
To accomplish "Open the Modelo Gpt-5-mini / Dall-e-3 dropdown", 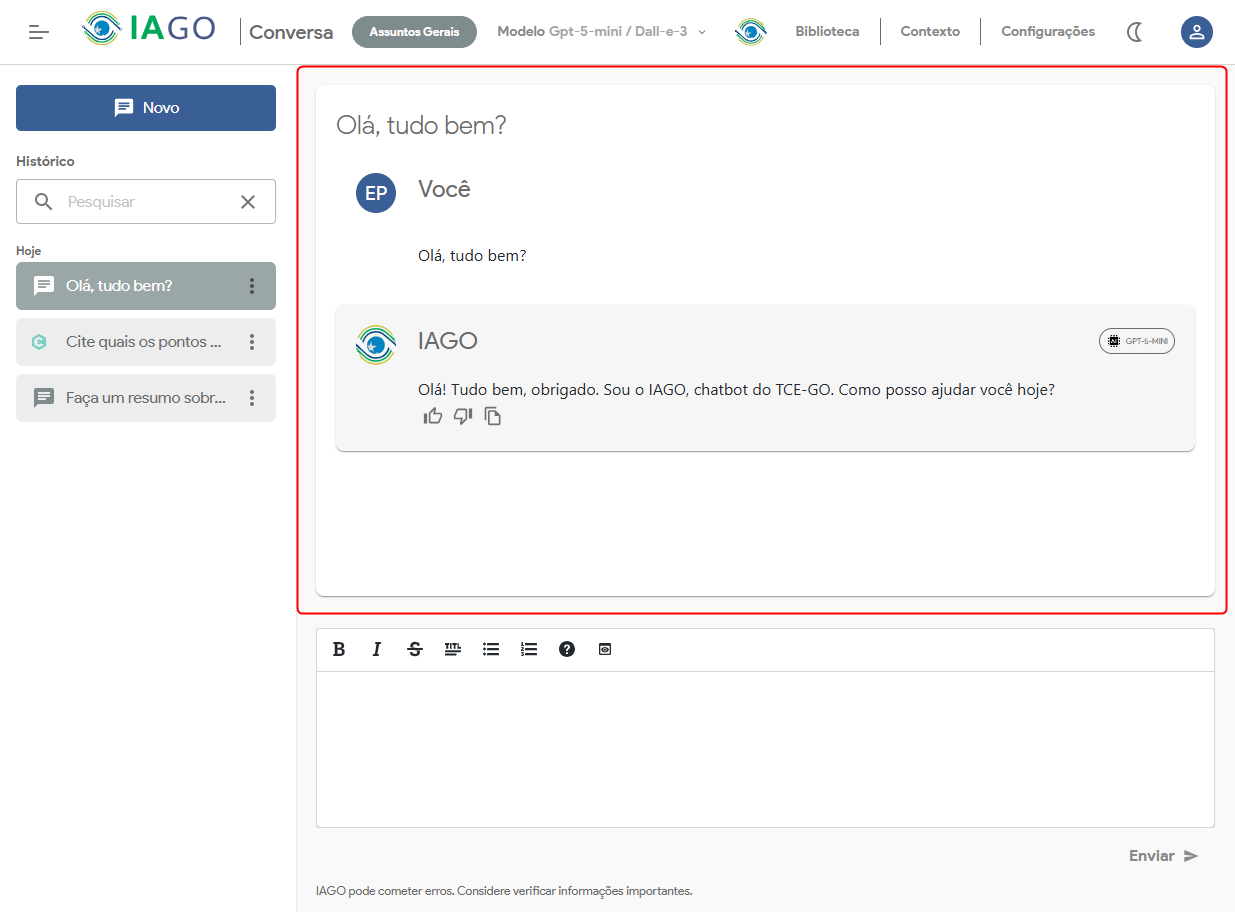I will click(x=601, y=32).
